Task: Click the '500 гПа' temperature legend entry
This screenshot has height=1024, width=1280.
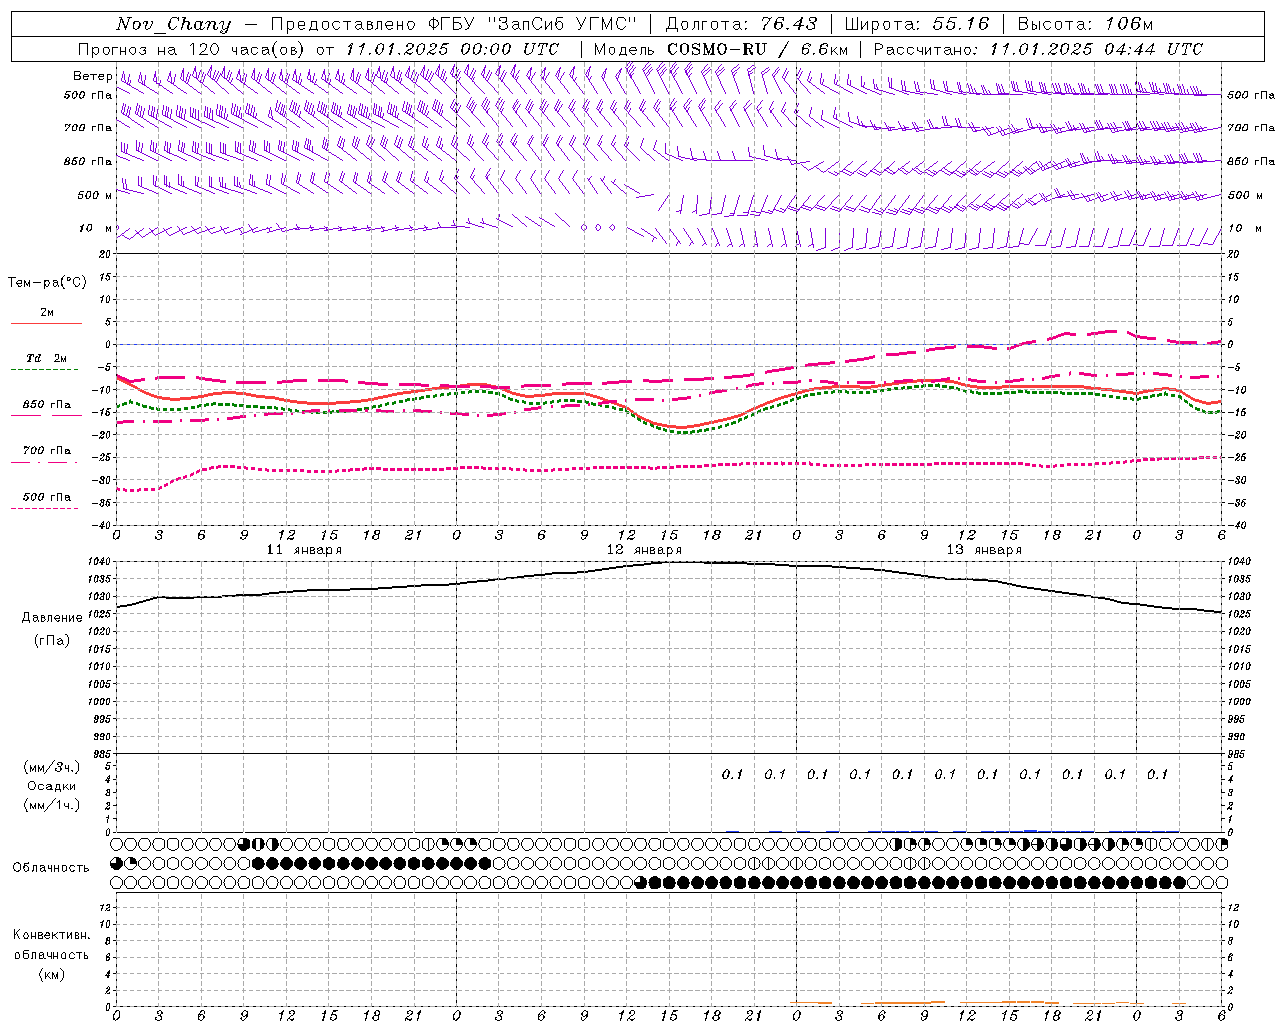Action: (x=47, y=497)
